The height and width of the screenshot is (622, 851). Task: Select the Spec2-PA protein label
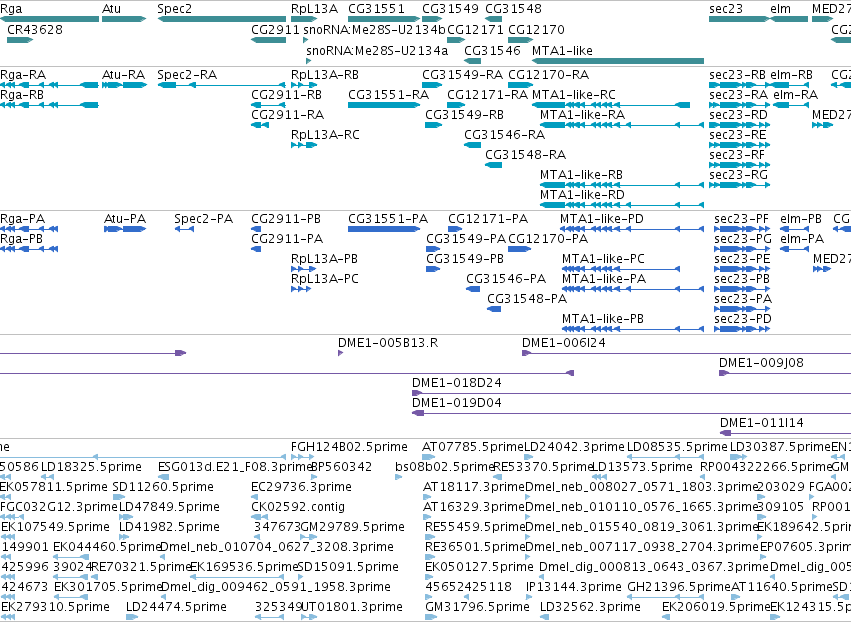[204, 219]
